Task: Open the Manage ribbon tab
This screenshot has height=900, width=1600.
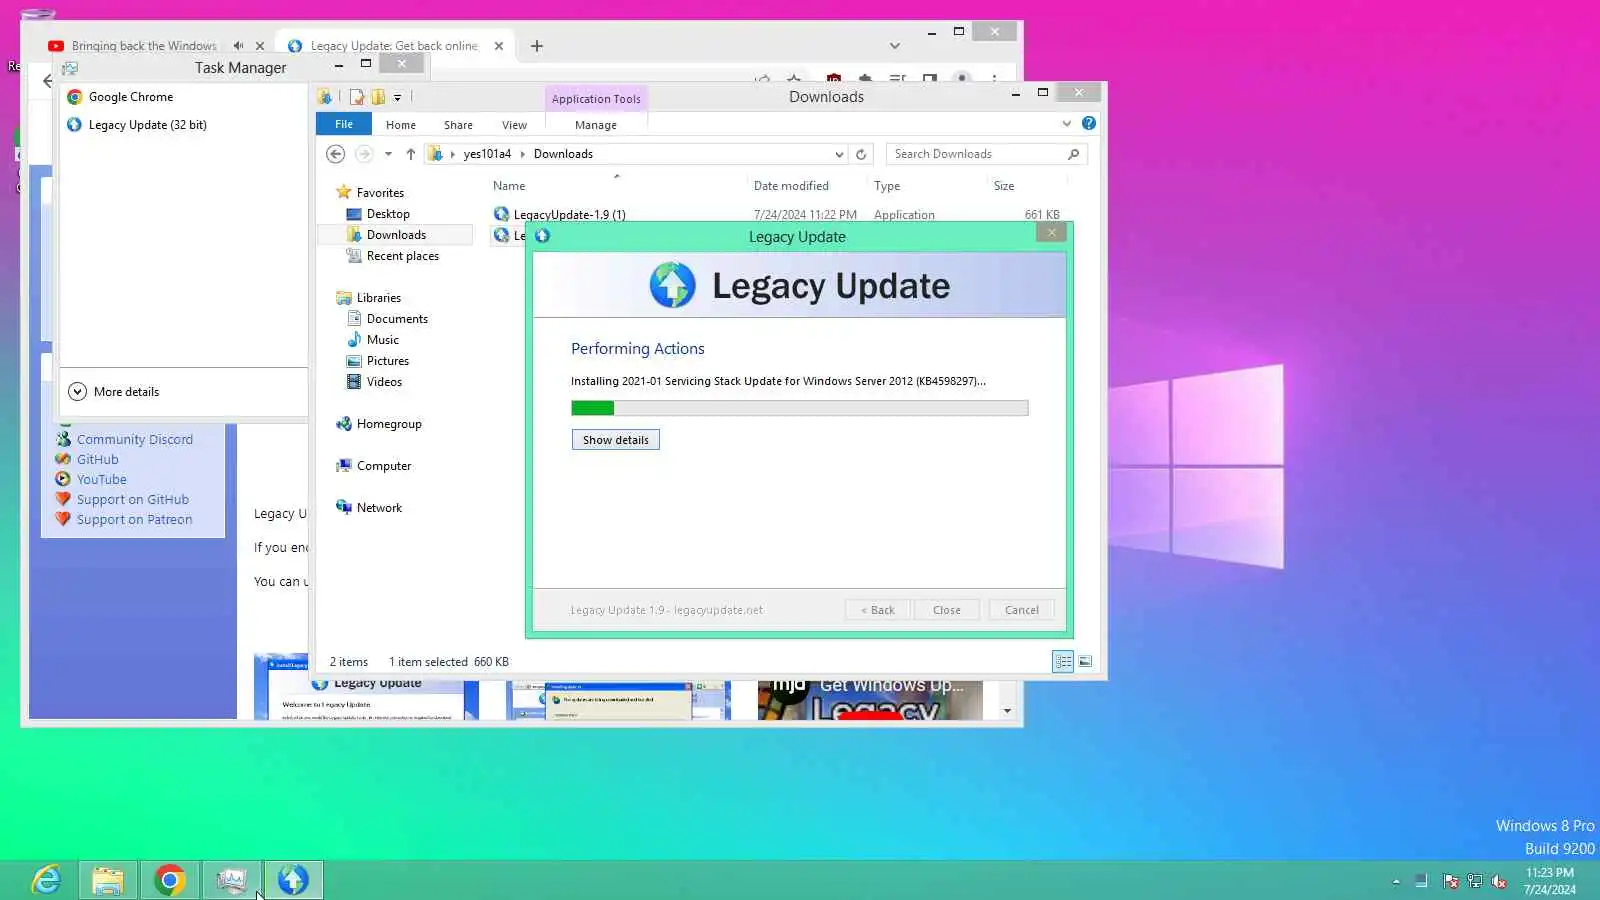Action: click(595, 125)
